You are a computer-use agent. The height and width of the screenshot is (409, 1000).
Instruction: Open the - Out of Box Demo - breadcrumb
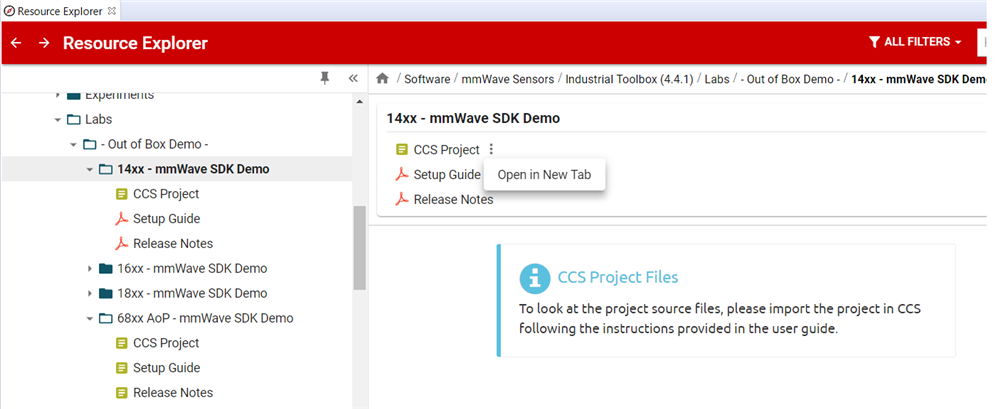point(790,79)
